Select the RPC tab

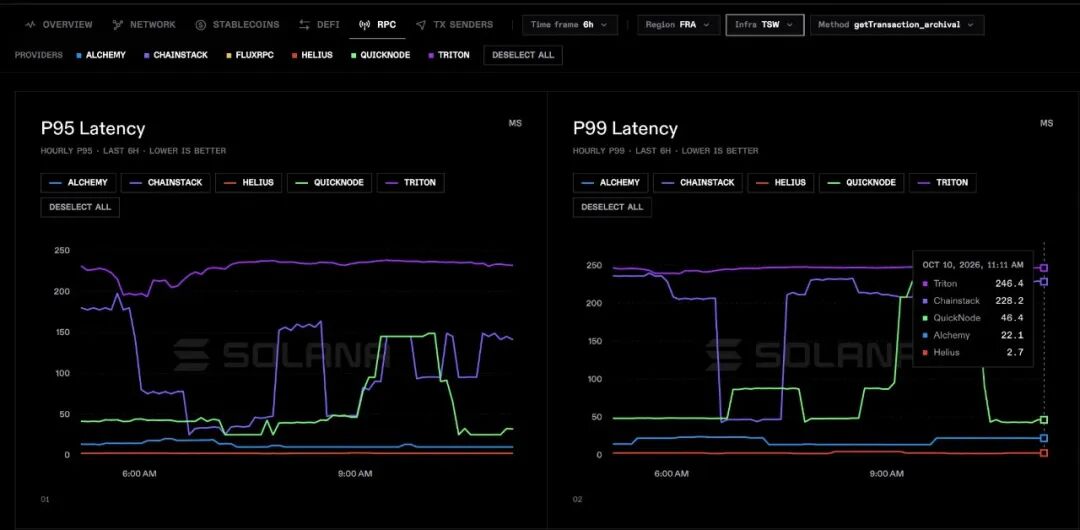377,25
